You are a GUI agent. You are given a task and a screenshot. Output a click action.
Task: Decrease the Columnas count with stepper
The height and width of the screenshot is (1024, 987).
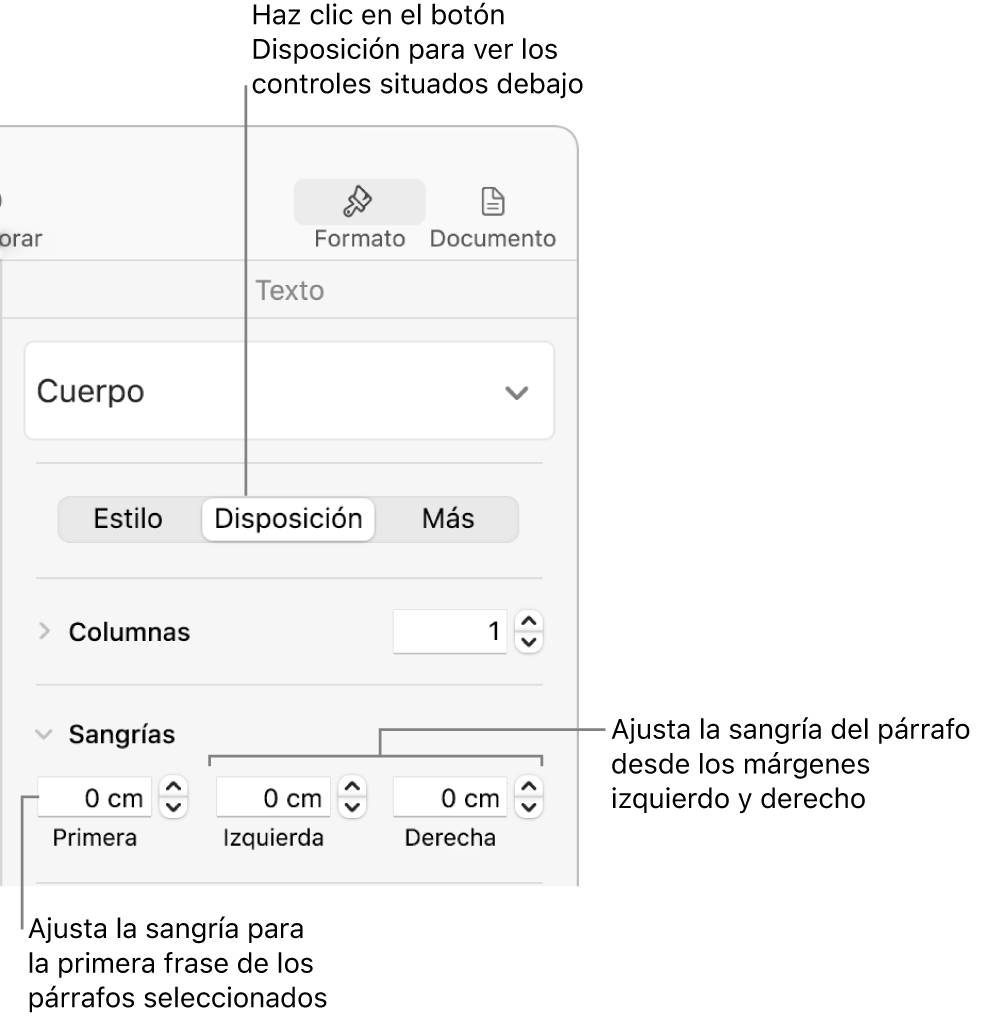(x=529, y=641)
